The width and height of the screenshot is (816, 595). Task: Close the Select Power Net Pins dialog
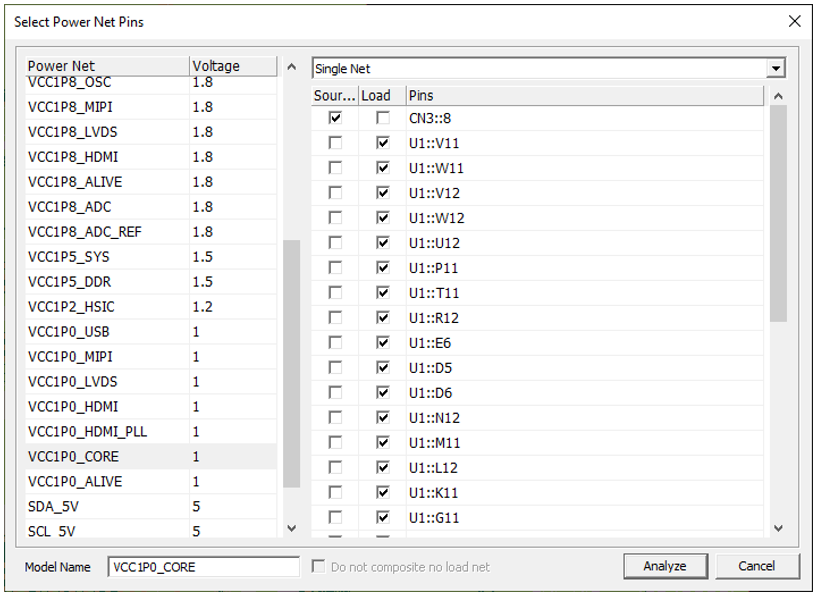794,21
